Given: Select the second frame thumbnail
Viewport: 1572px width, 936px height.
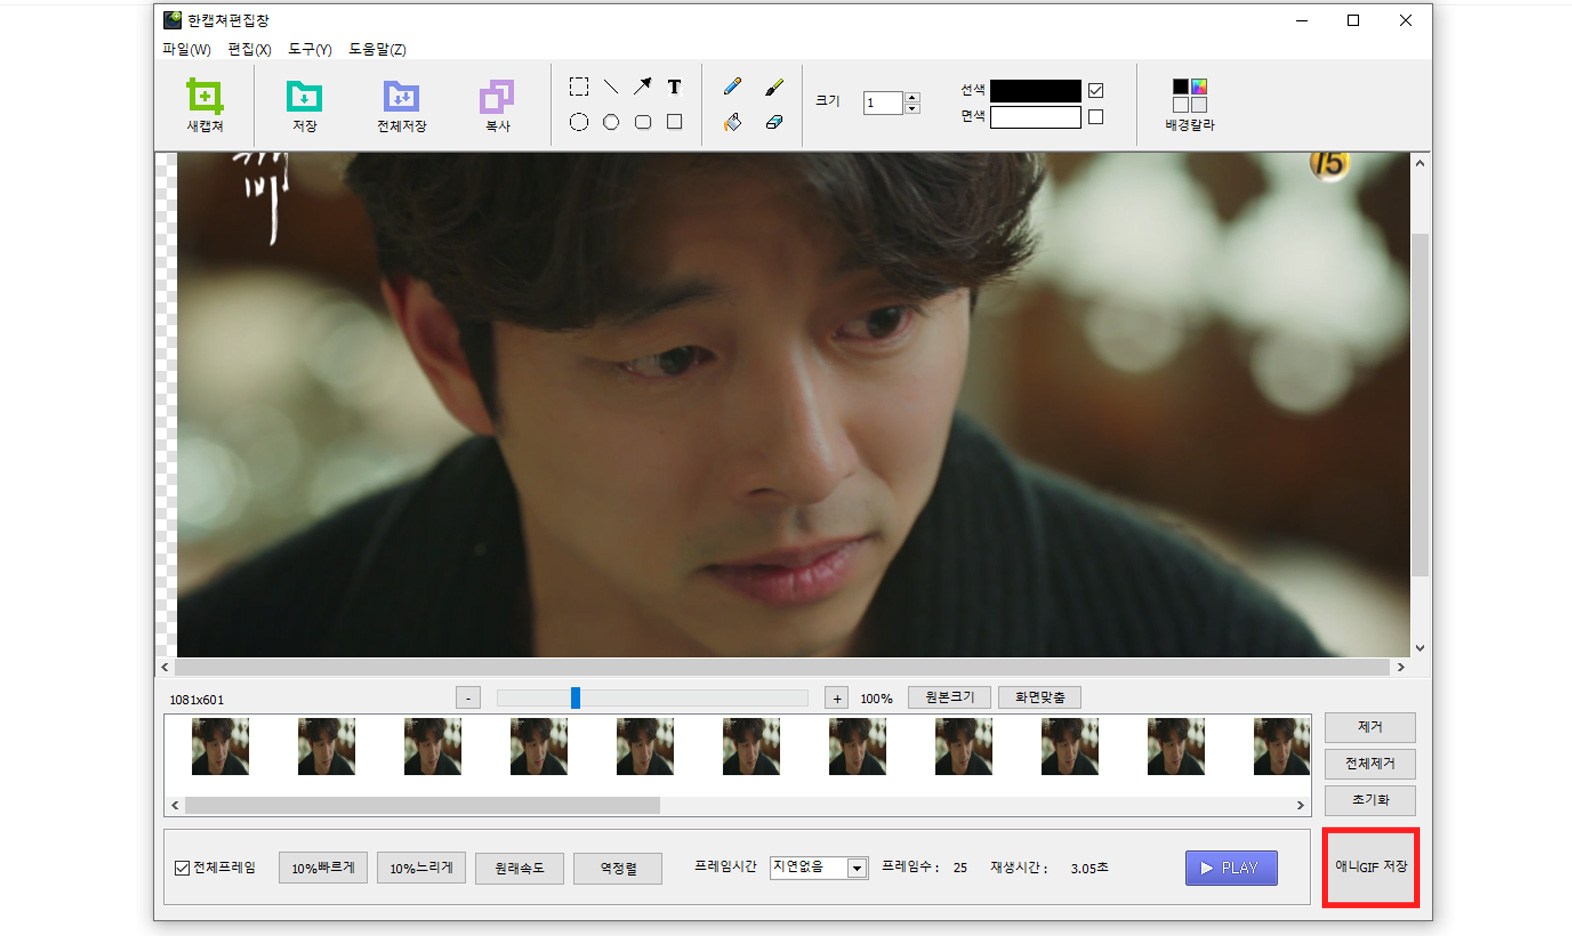Looking at the screenshot, I should (326, 746).
